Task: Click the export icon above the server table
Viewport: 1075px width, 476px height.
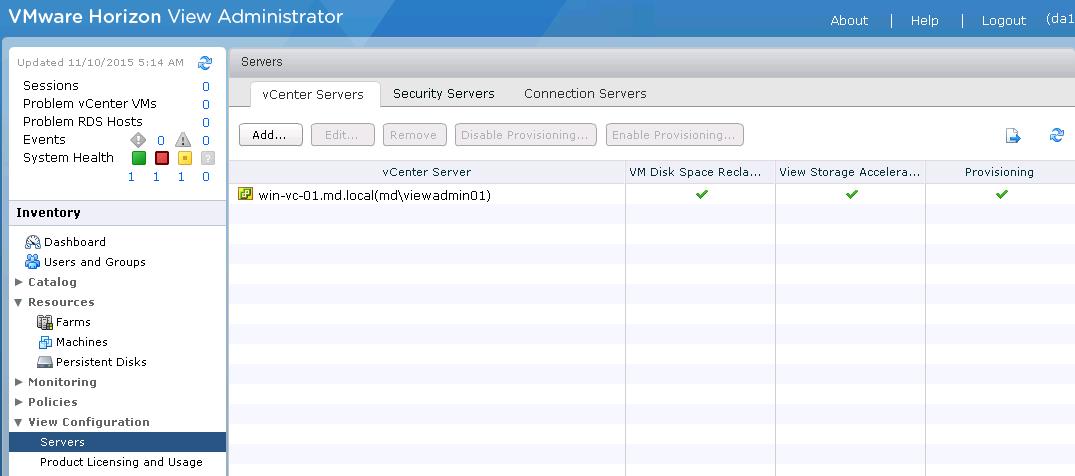Action: coord(1013,136)
